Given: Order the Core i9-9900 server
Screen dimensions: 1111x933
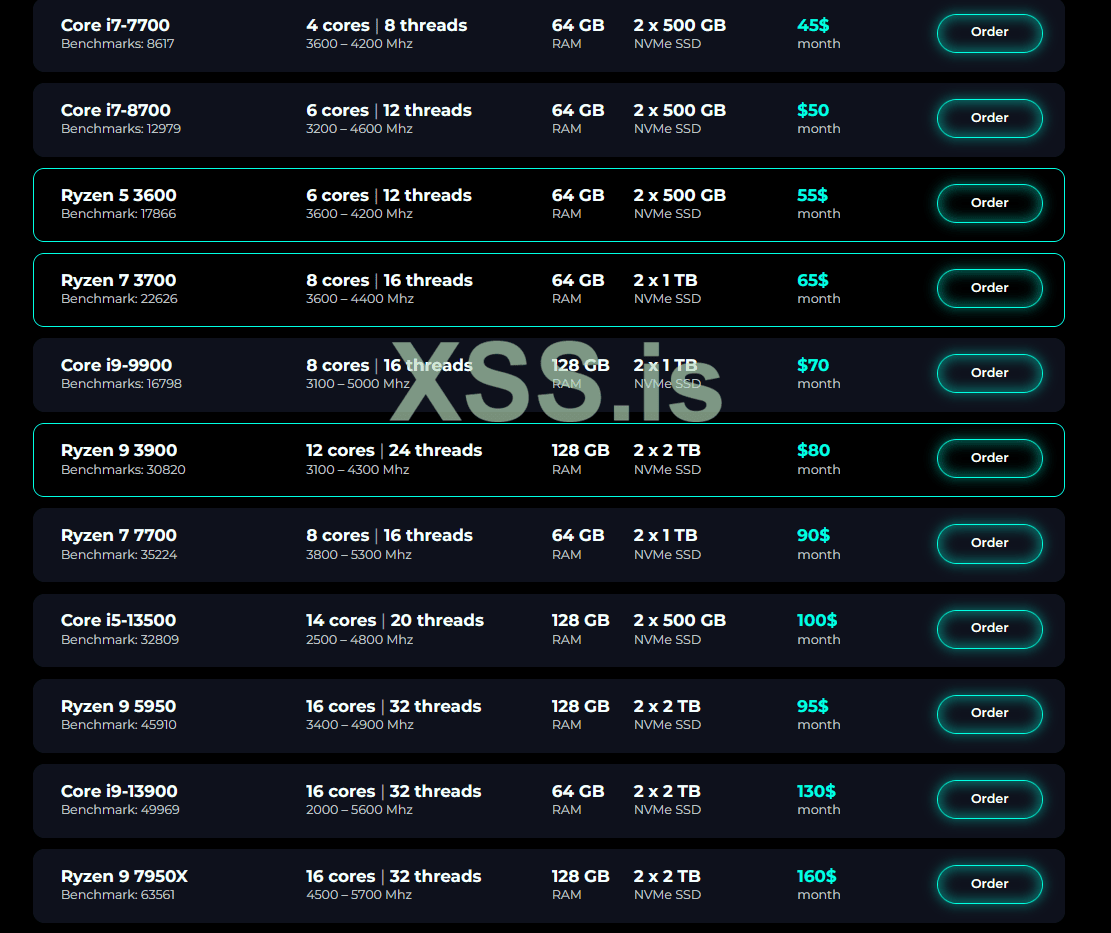Looking at the screenshot, I should click(989, 373).
